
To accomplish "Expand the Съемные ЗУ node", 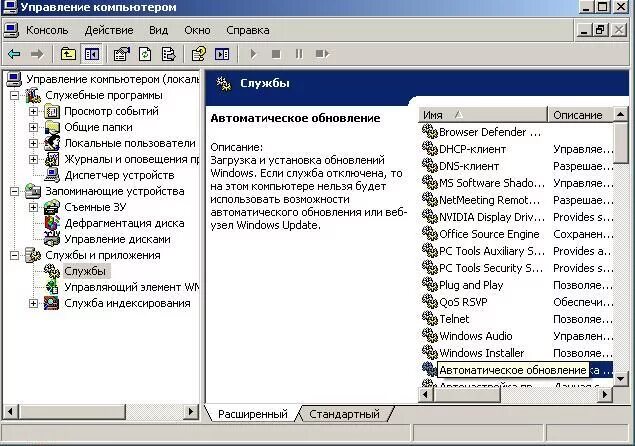I will tap(33, 207).
